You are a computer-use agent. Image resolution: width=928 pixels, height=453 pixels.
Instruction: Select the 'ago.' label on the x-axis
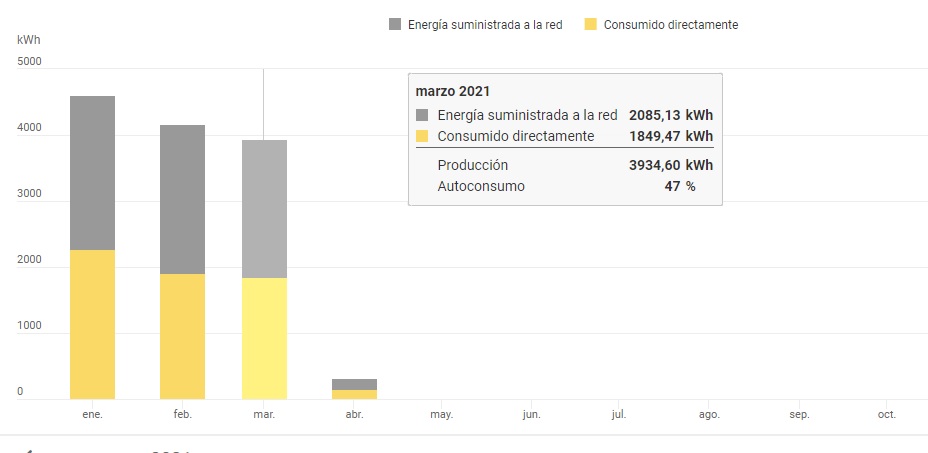click(709, 414)
